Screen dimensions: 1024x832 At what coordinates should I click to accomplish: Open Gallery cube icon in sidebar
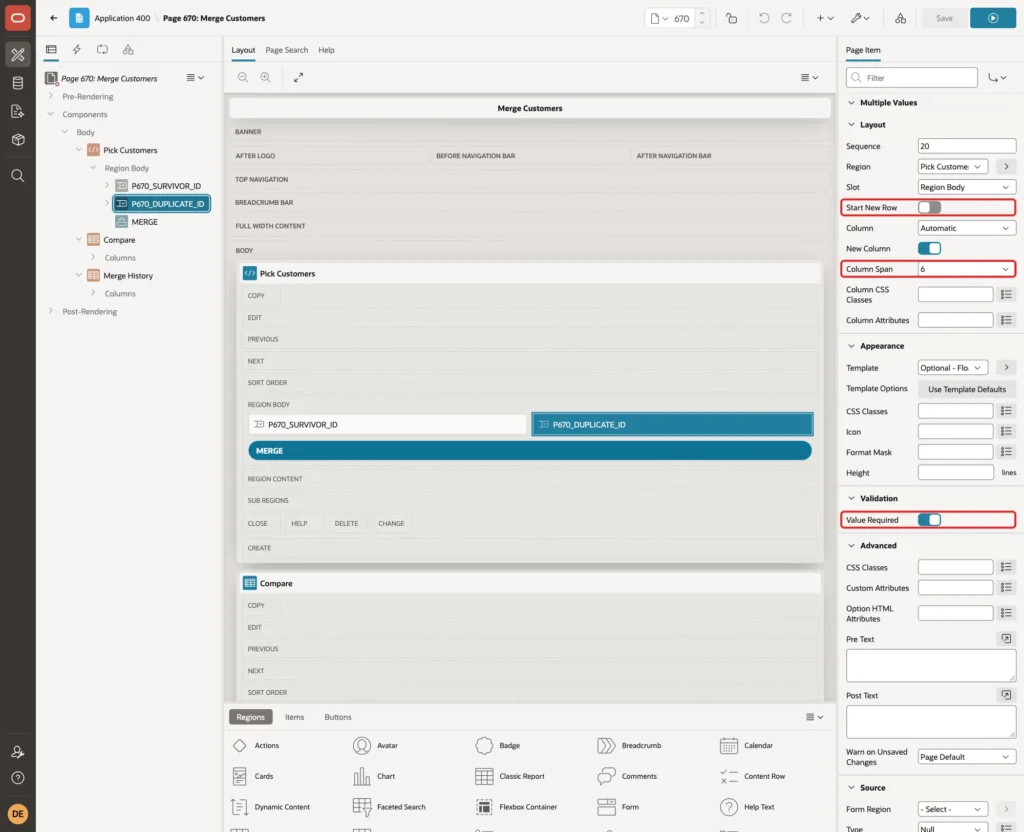point(18,140)
